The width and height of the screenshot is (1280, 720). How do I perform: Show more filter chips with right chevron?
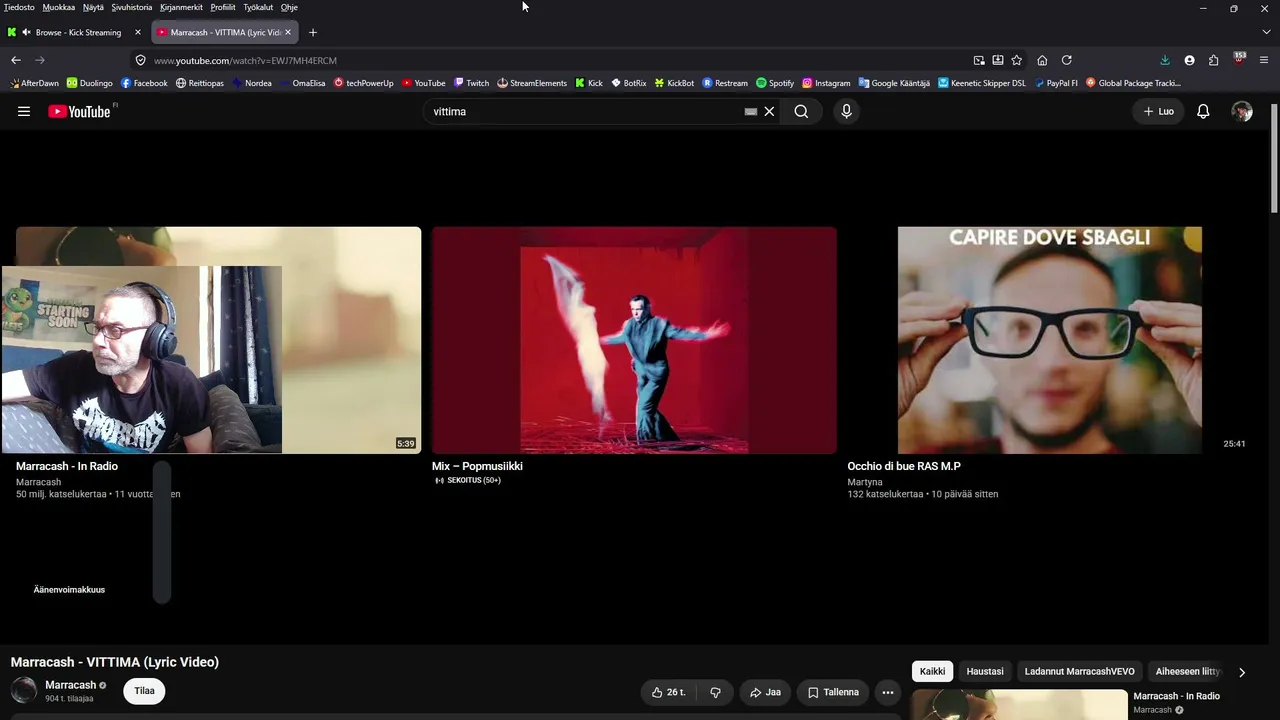(1242, 672)
